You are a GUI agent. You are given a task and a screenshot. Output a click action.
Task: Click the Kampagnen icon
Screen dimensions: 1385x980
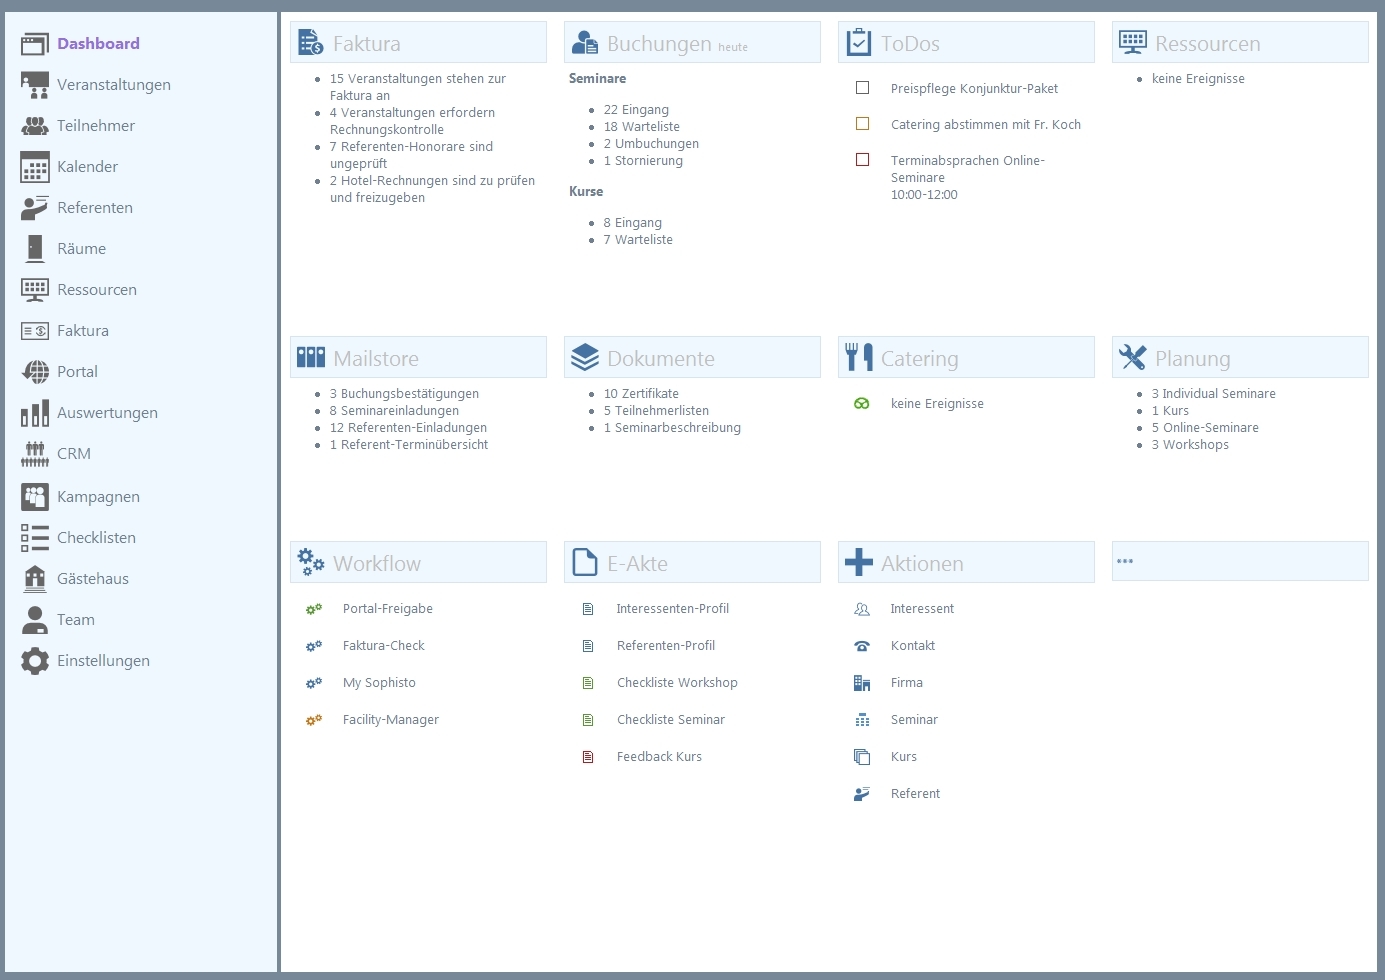(x=35, y=496)
